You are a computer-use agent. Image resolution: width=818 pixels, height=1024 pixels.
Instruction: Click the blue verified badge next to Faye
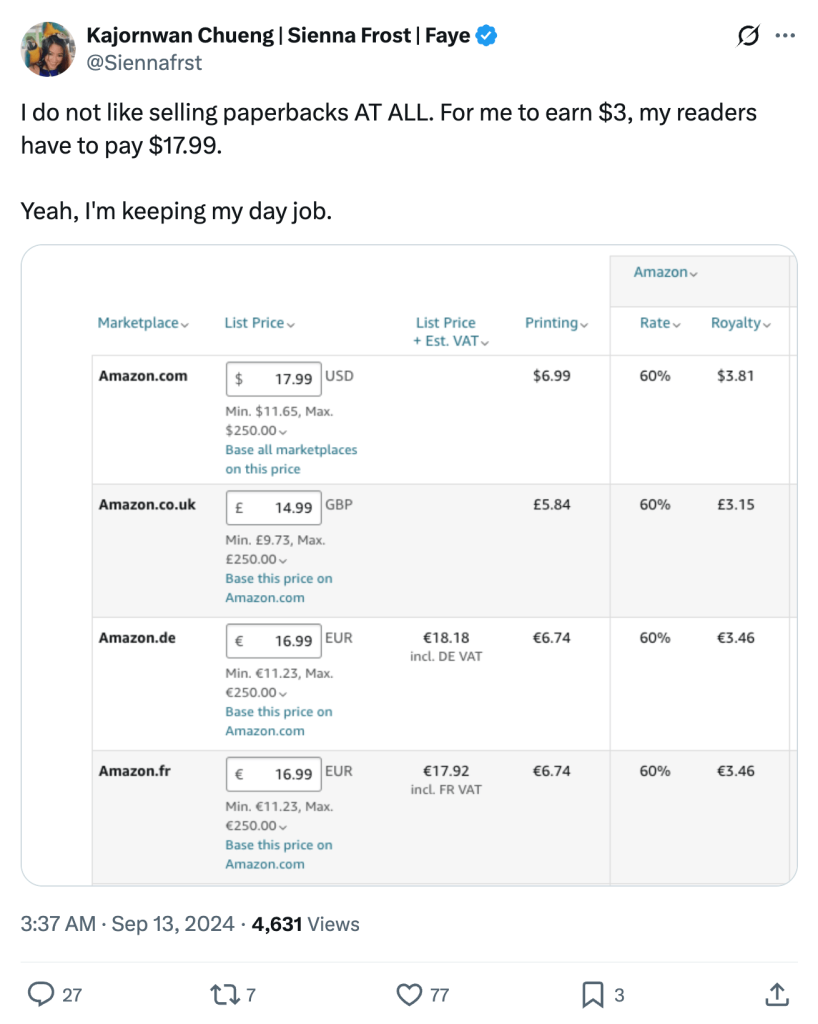487,33
